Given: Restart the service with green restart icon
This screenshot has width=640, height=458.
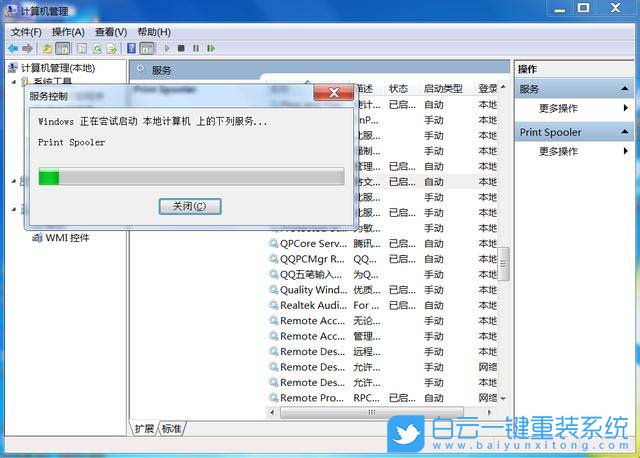Looking at the screenshot, I should (x=211, y=49).
